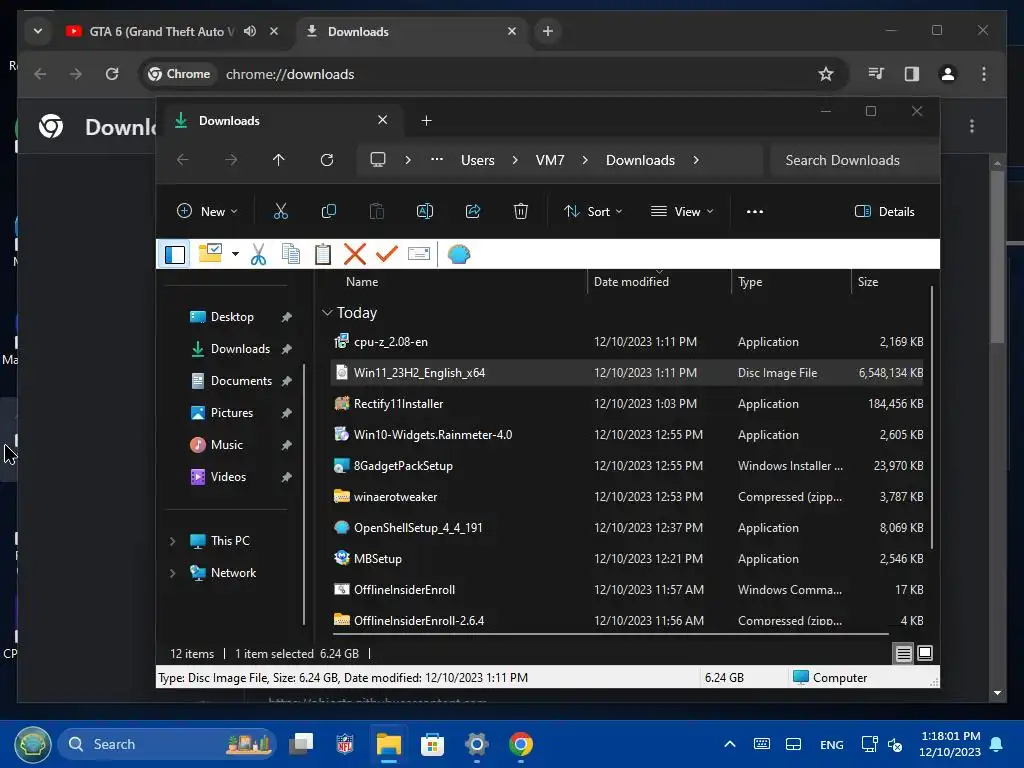Click Delete trash can icon in command bar
The width and height of the screenshot is (1024, 768).
tap(520, 211)
